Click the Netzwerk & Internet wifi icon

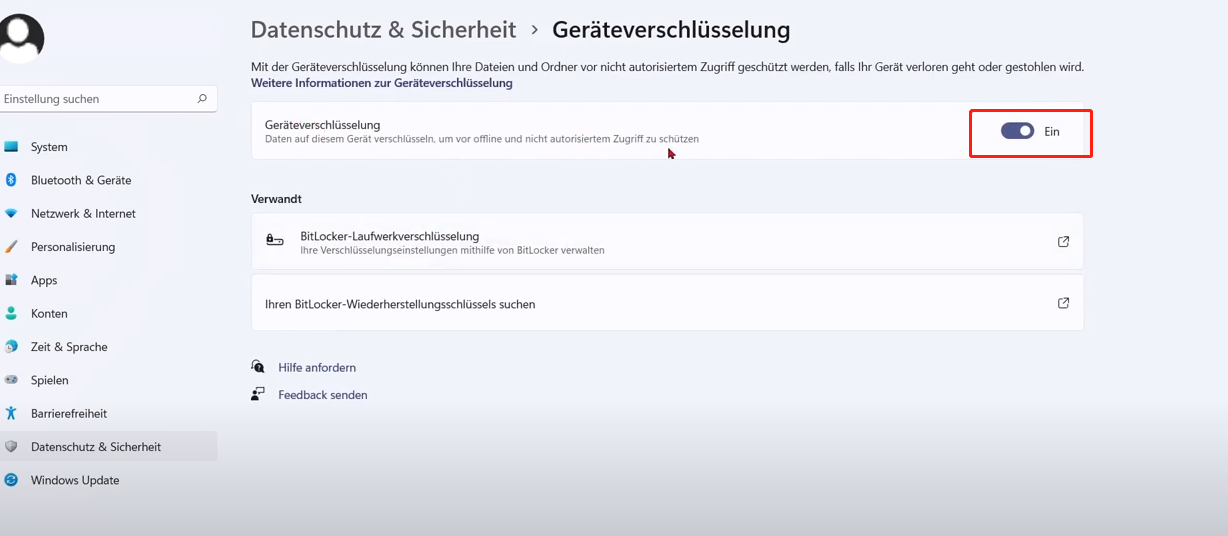(x=11, y=214)
